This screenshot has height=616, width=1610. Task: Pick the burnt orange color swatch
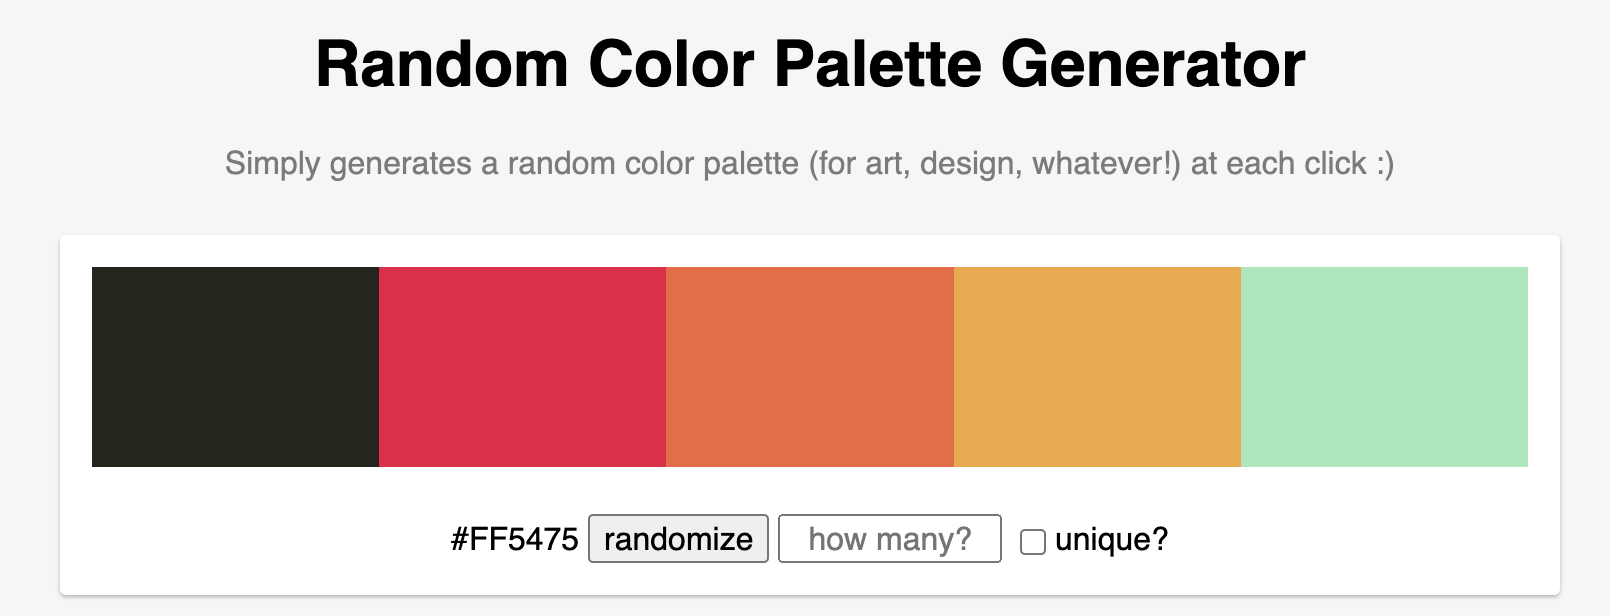[809, 366]
